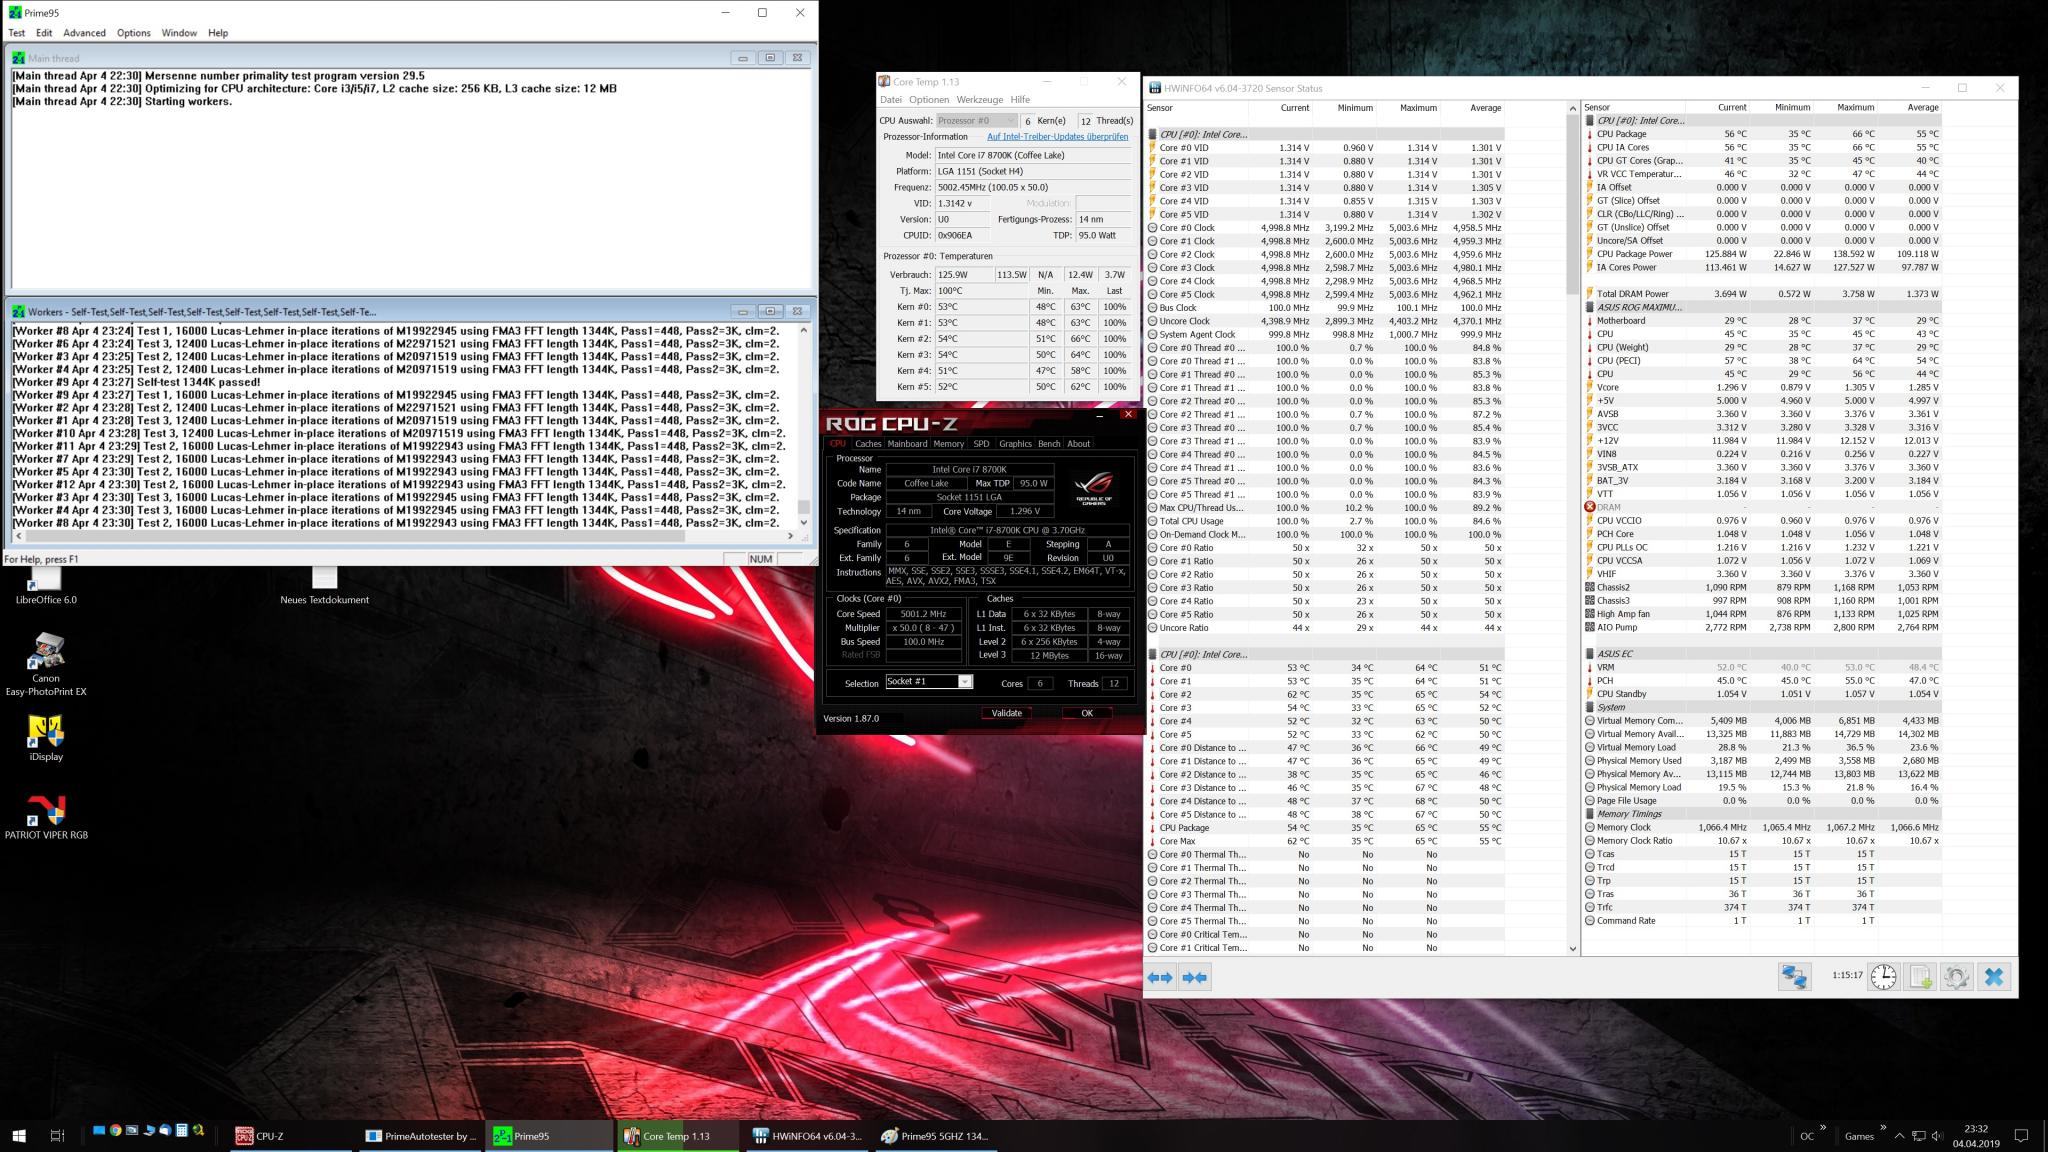Open HWiNFO sensor settings gear icon
The width and height of the screenshot is (2048, 1152).
pos(1956,977)
